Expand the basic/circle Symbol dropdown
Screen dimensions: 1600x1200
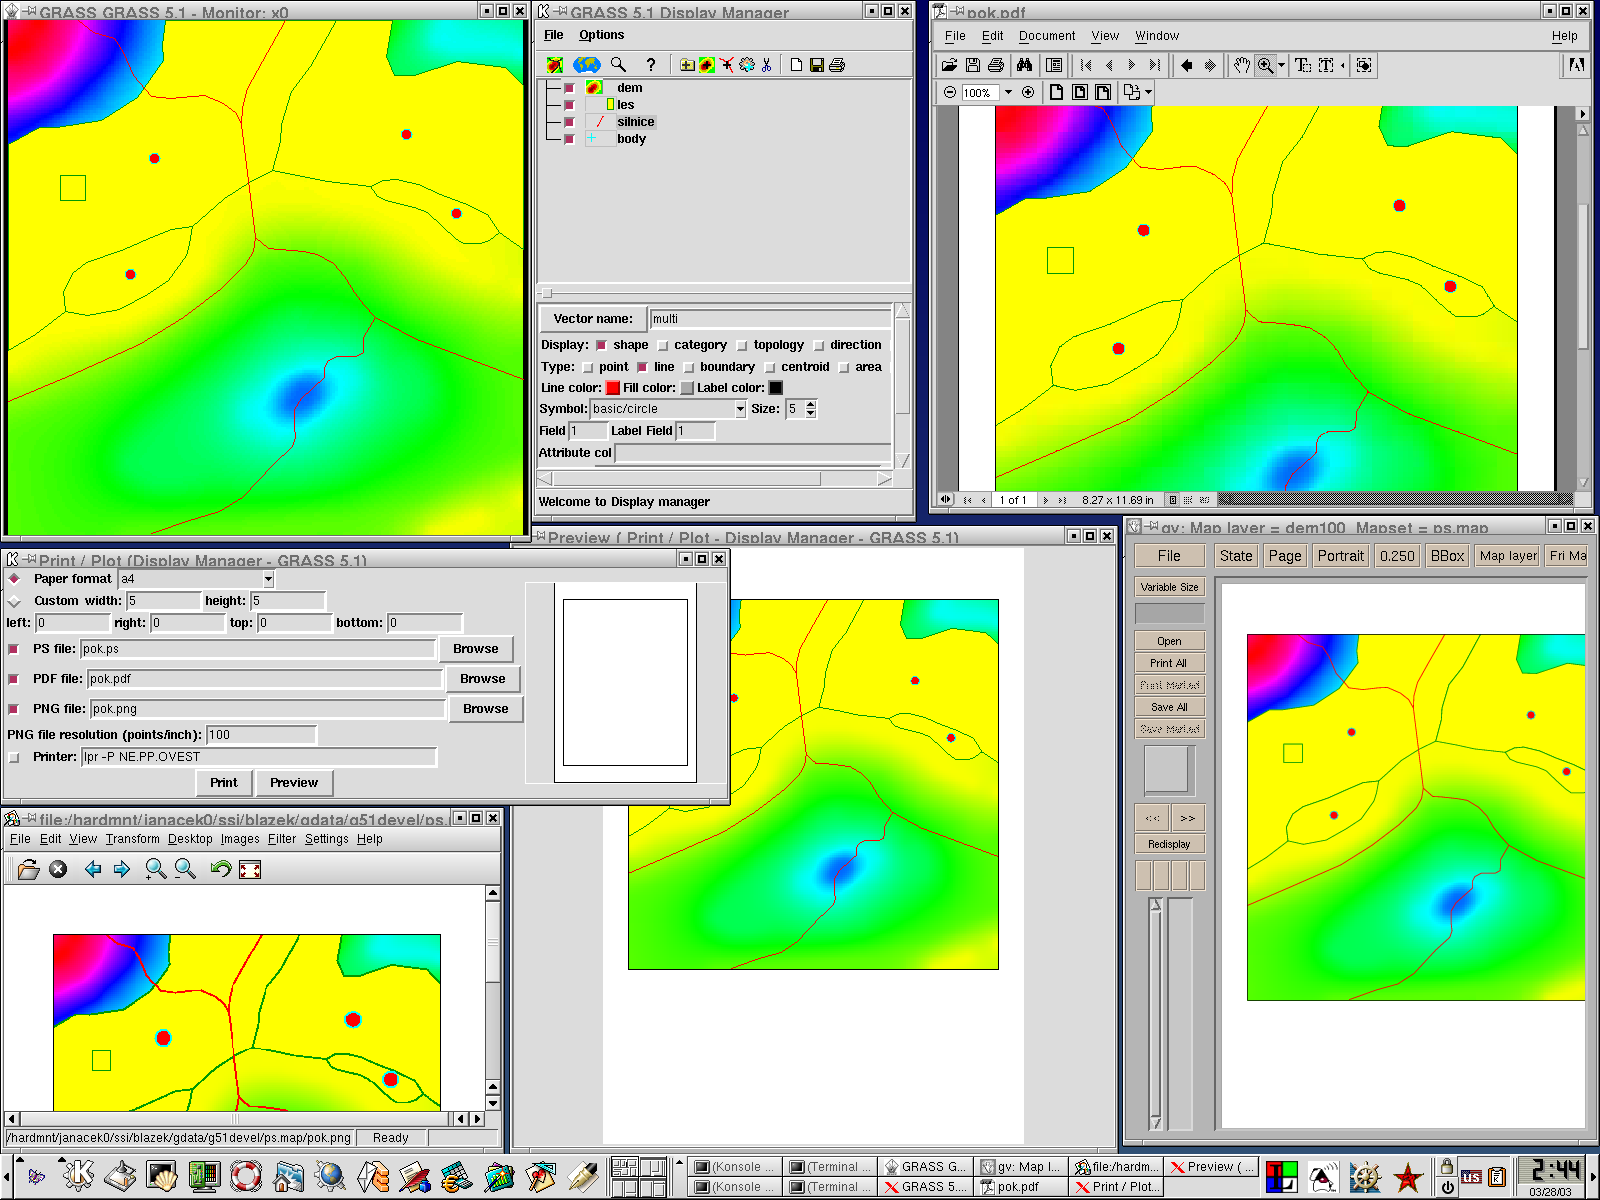click(740, 409)
